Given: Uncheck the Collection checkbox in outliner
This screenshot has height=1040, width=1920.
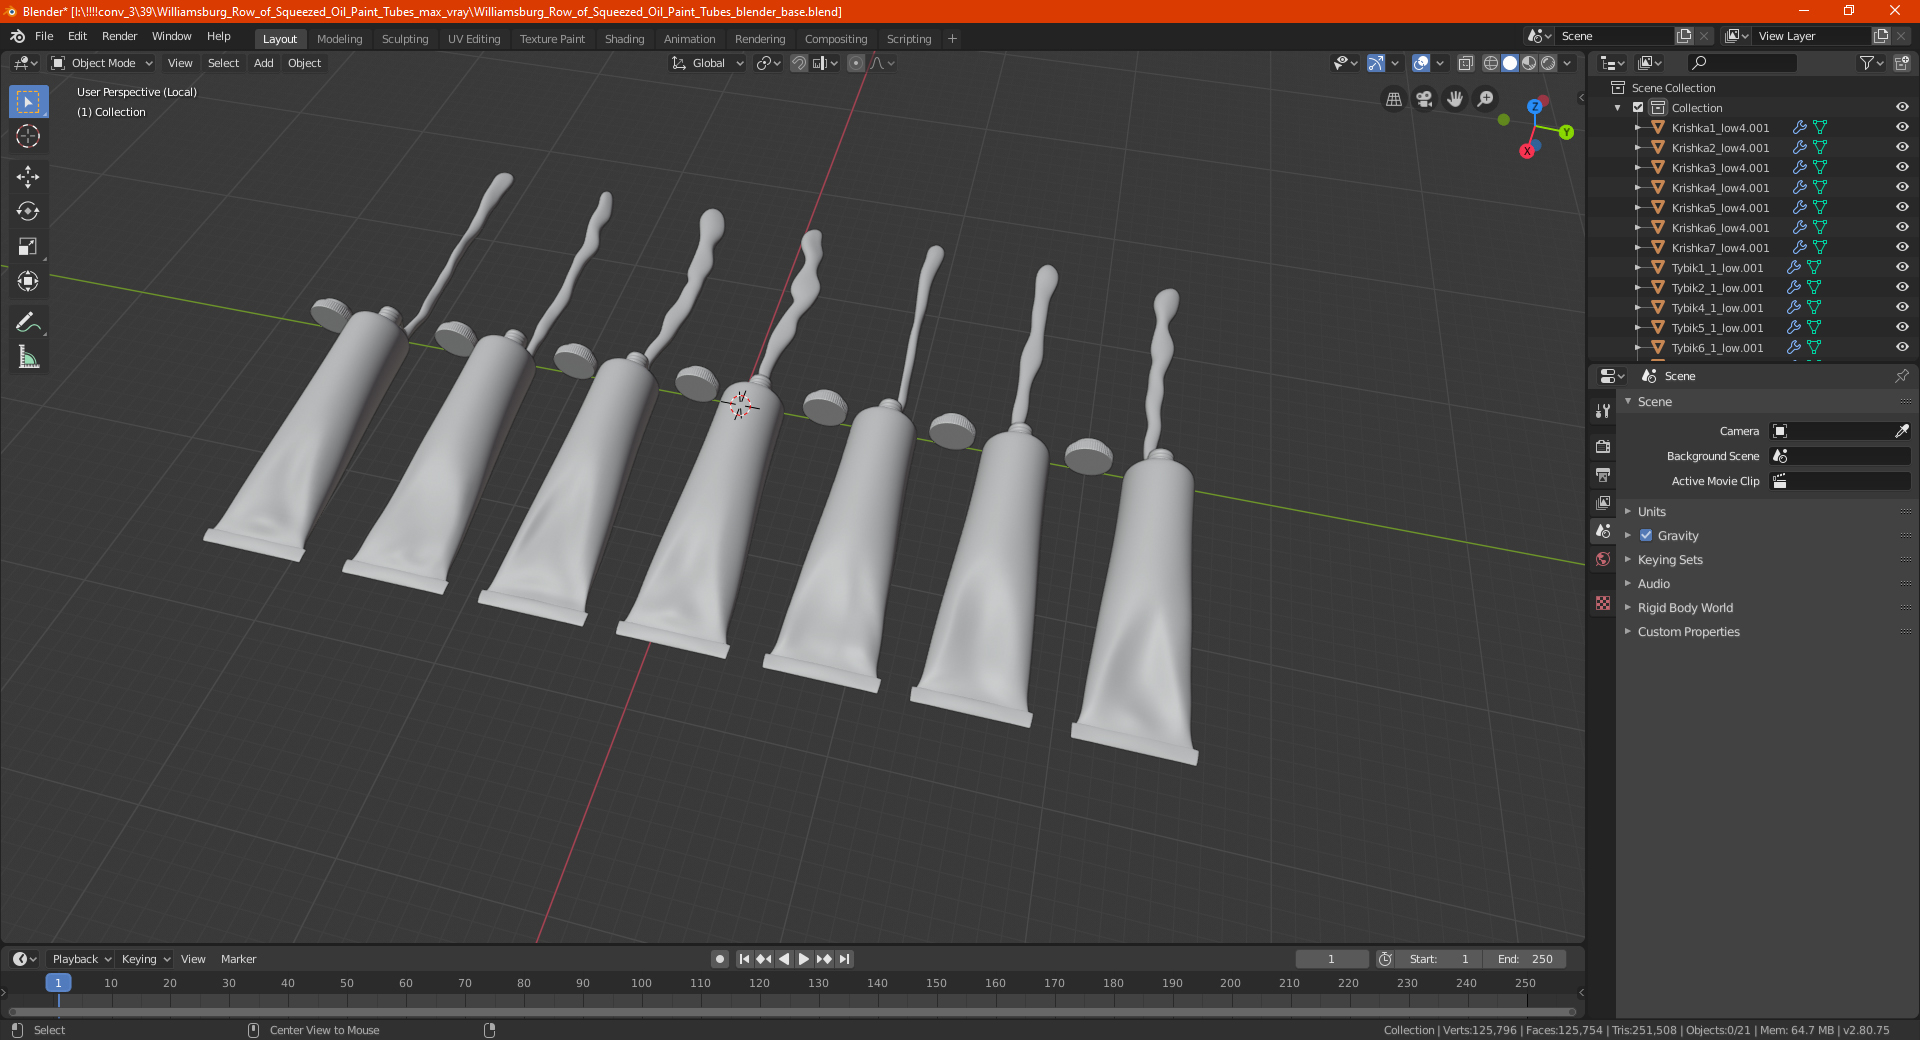Looking at the screenshot, I should (x=1638, y=108).
